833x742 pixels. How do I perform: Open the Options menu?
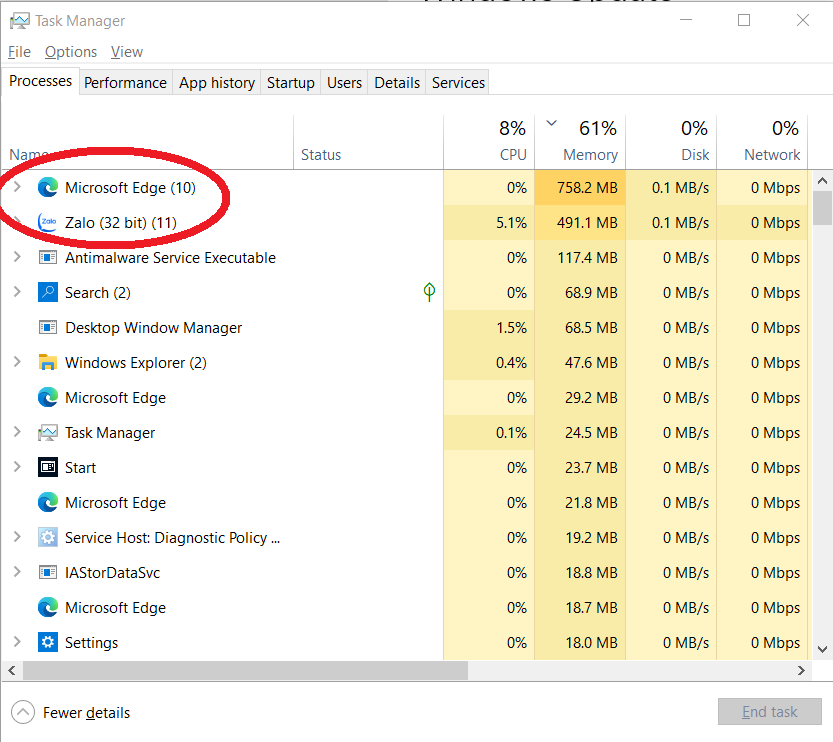click(x=71, y=52)
